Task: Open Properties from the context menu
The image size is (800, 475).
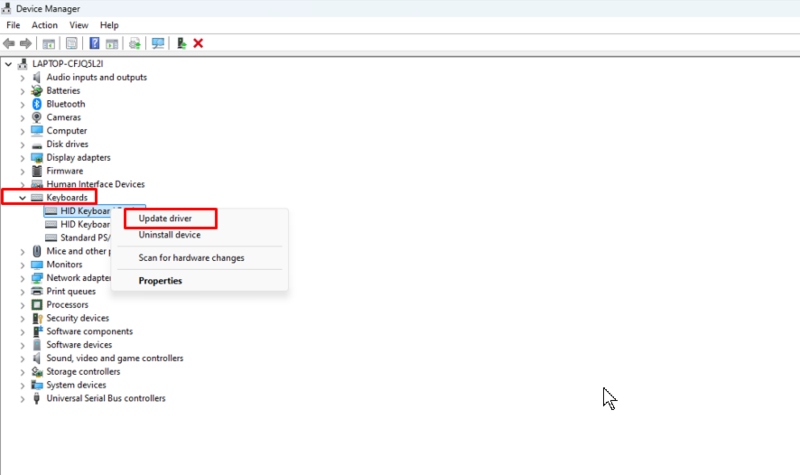Action: (x=160, y=281)
